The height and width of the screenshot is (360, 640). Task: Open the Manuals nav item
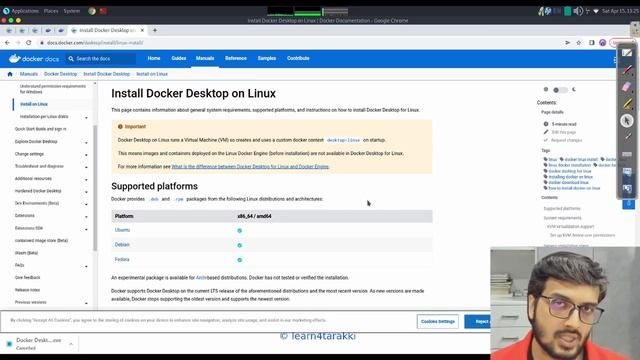[x=205, y=58]
